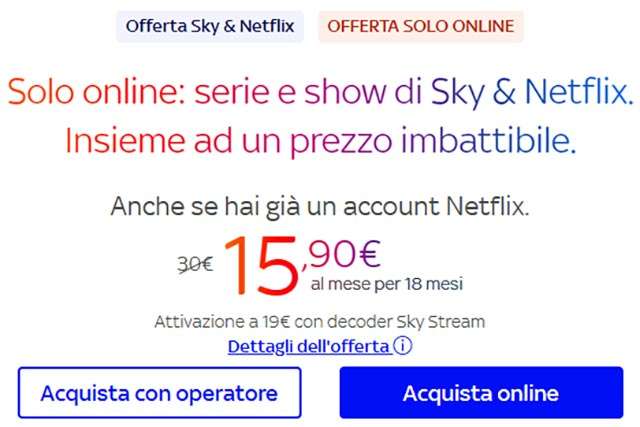
Task: Click 'Sky & Netflix.' in the blue headline
Action: tap(532, 92)
